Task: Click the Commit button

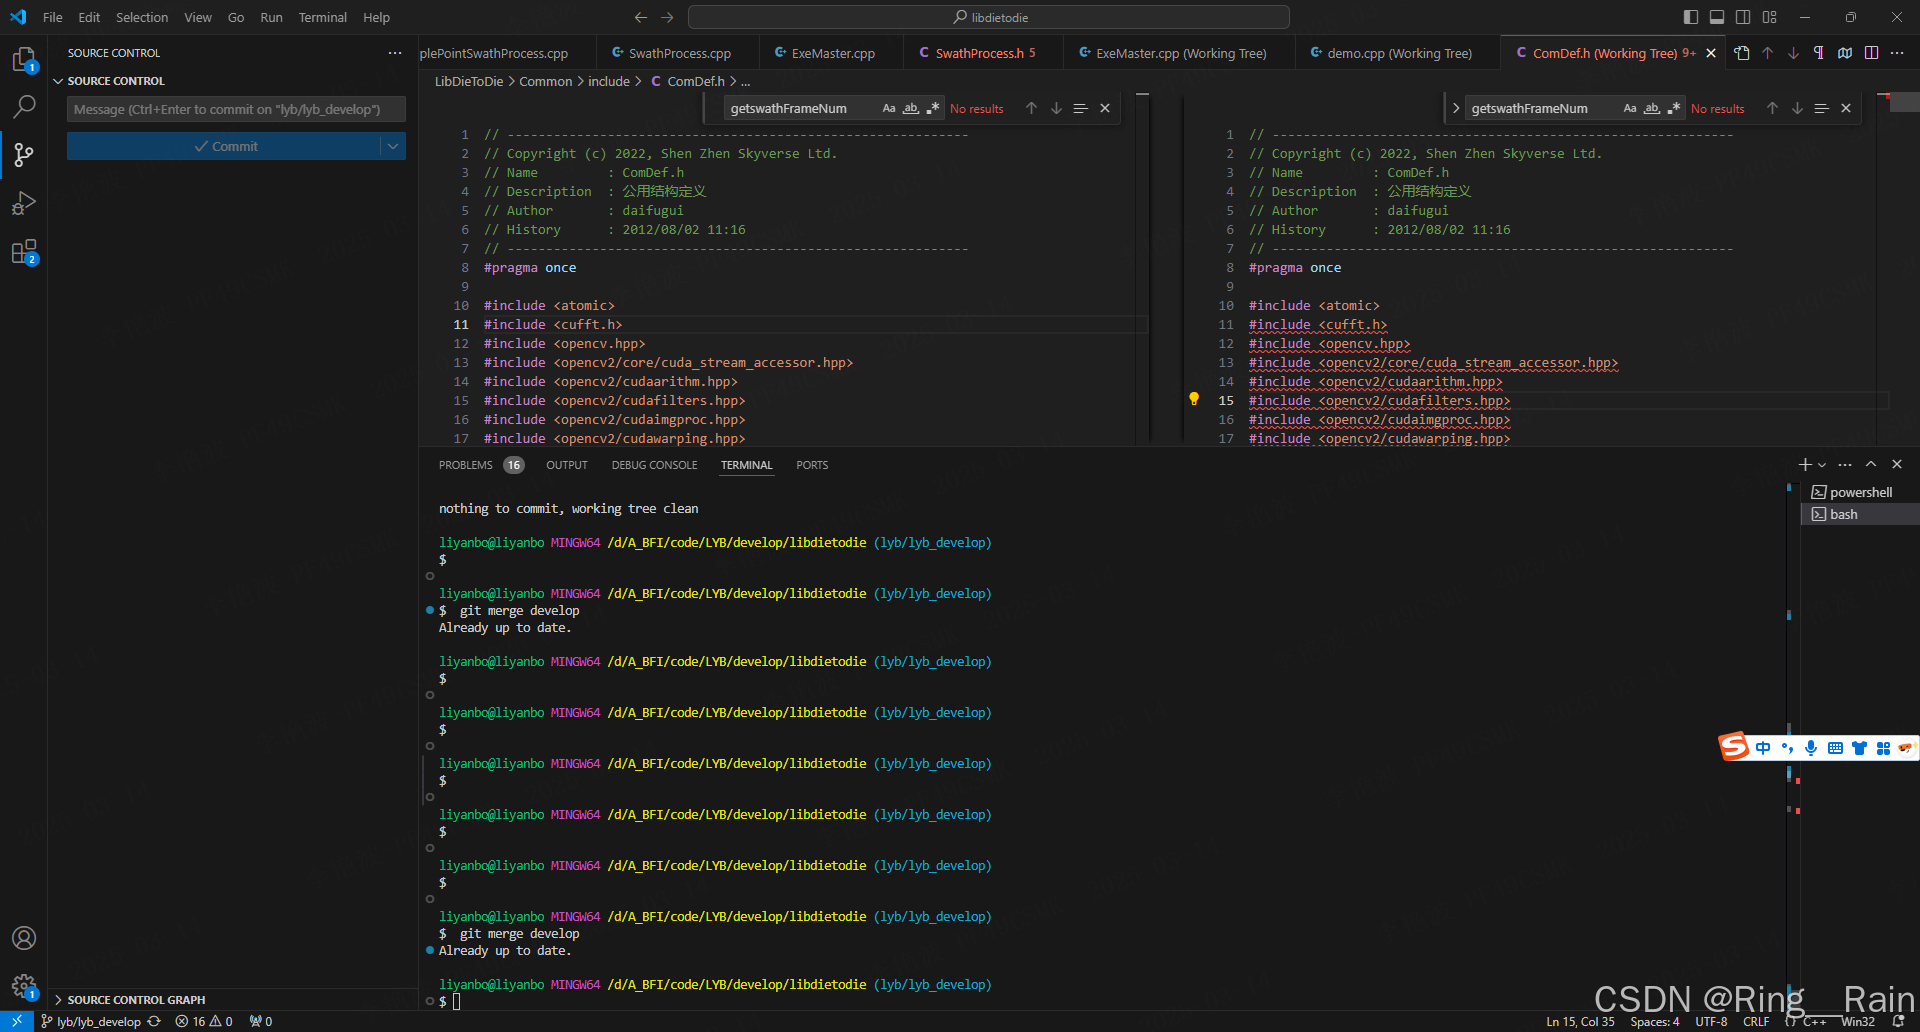Action: pos(228,145)
